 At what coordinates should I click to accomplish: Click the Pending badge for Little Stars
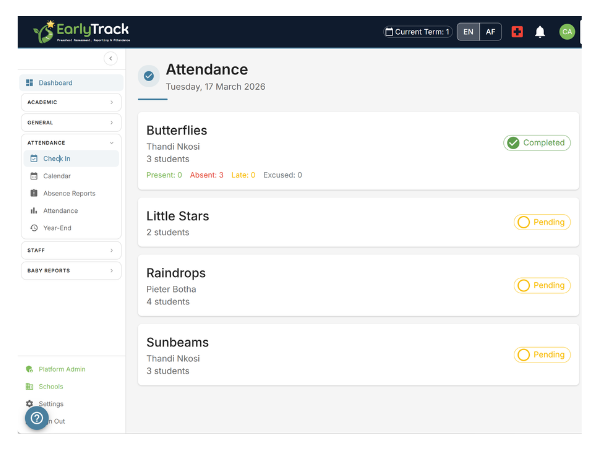click(542, 222)
